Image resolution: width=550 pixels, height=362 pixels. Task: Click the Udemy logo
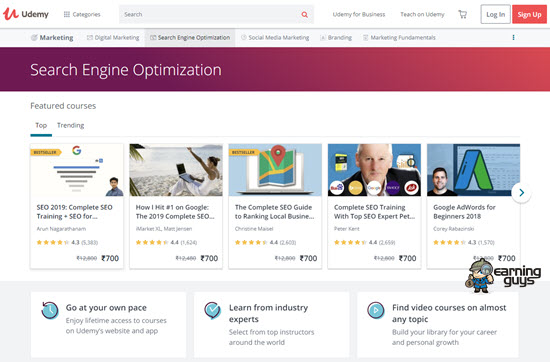[x=26, y=14]
